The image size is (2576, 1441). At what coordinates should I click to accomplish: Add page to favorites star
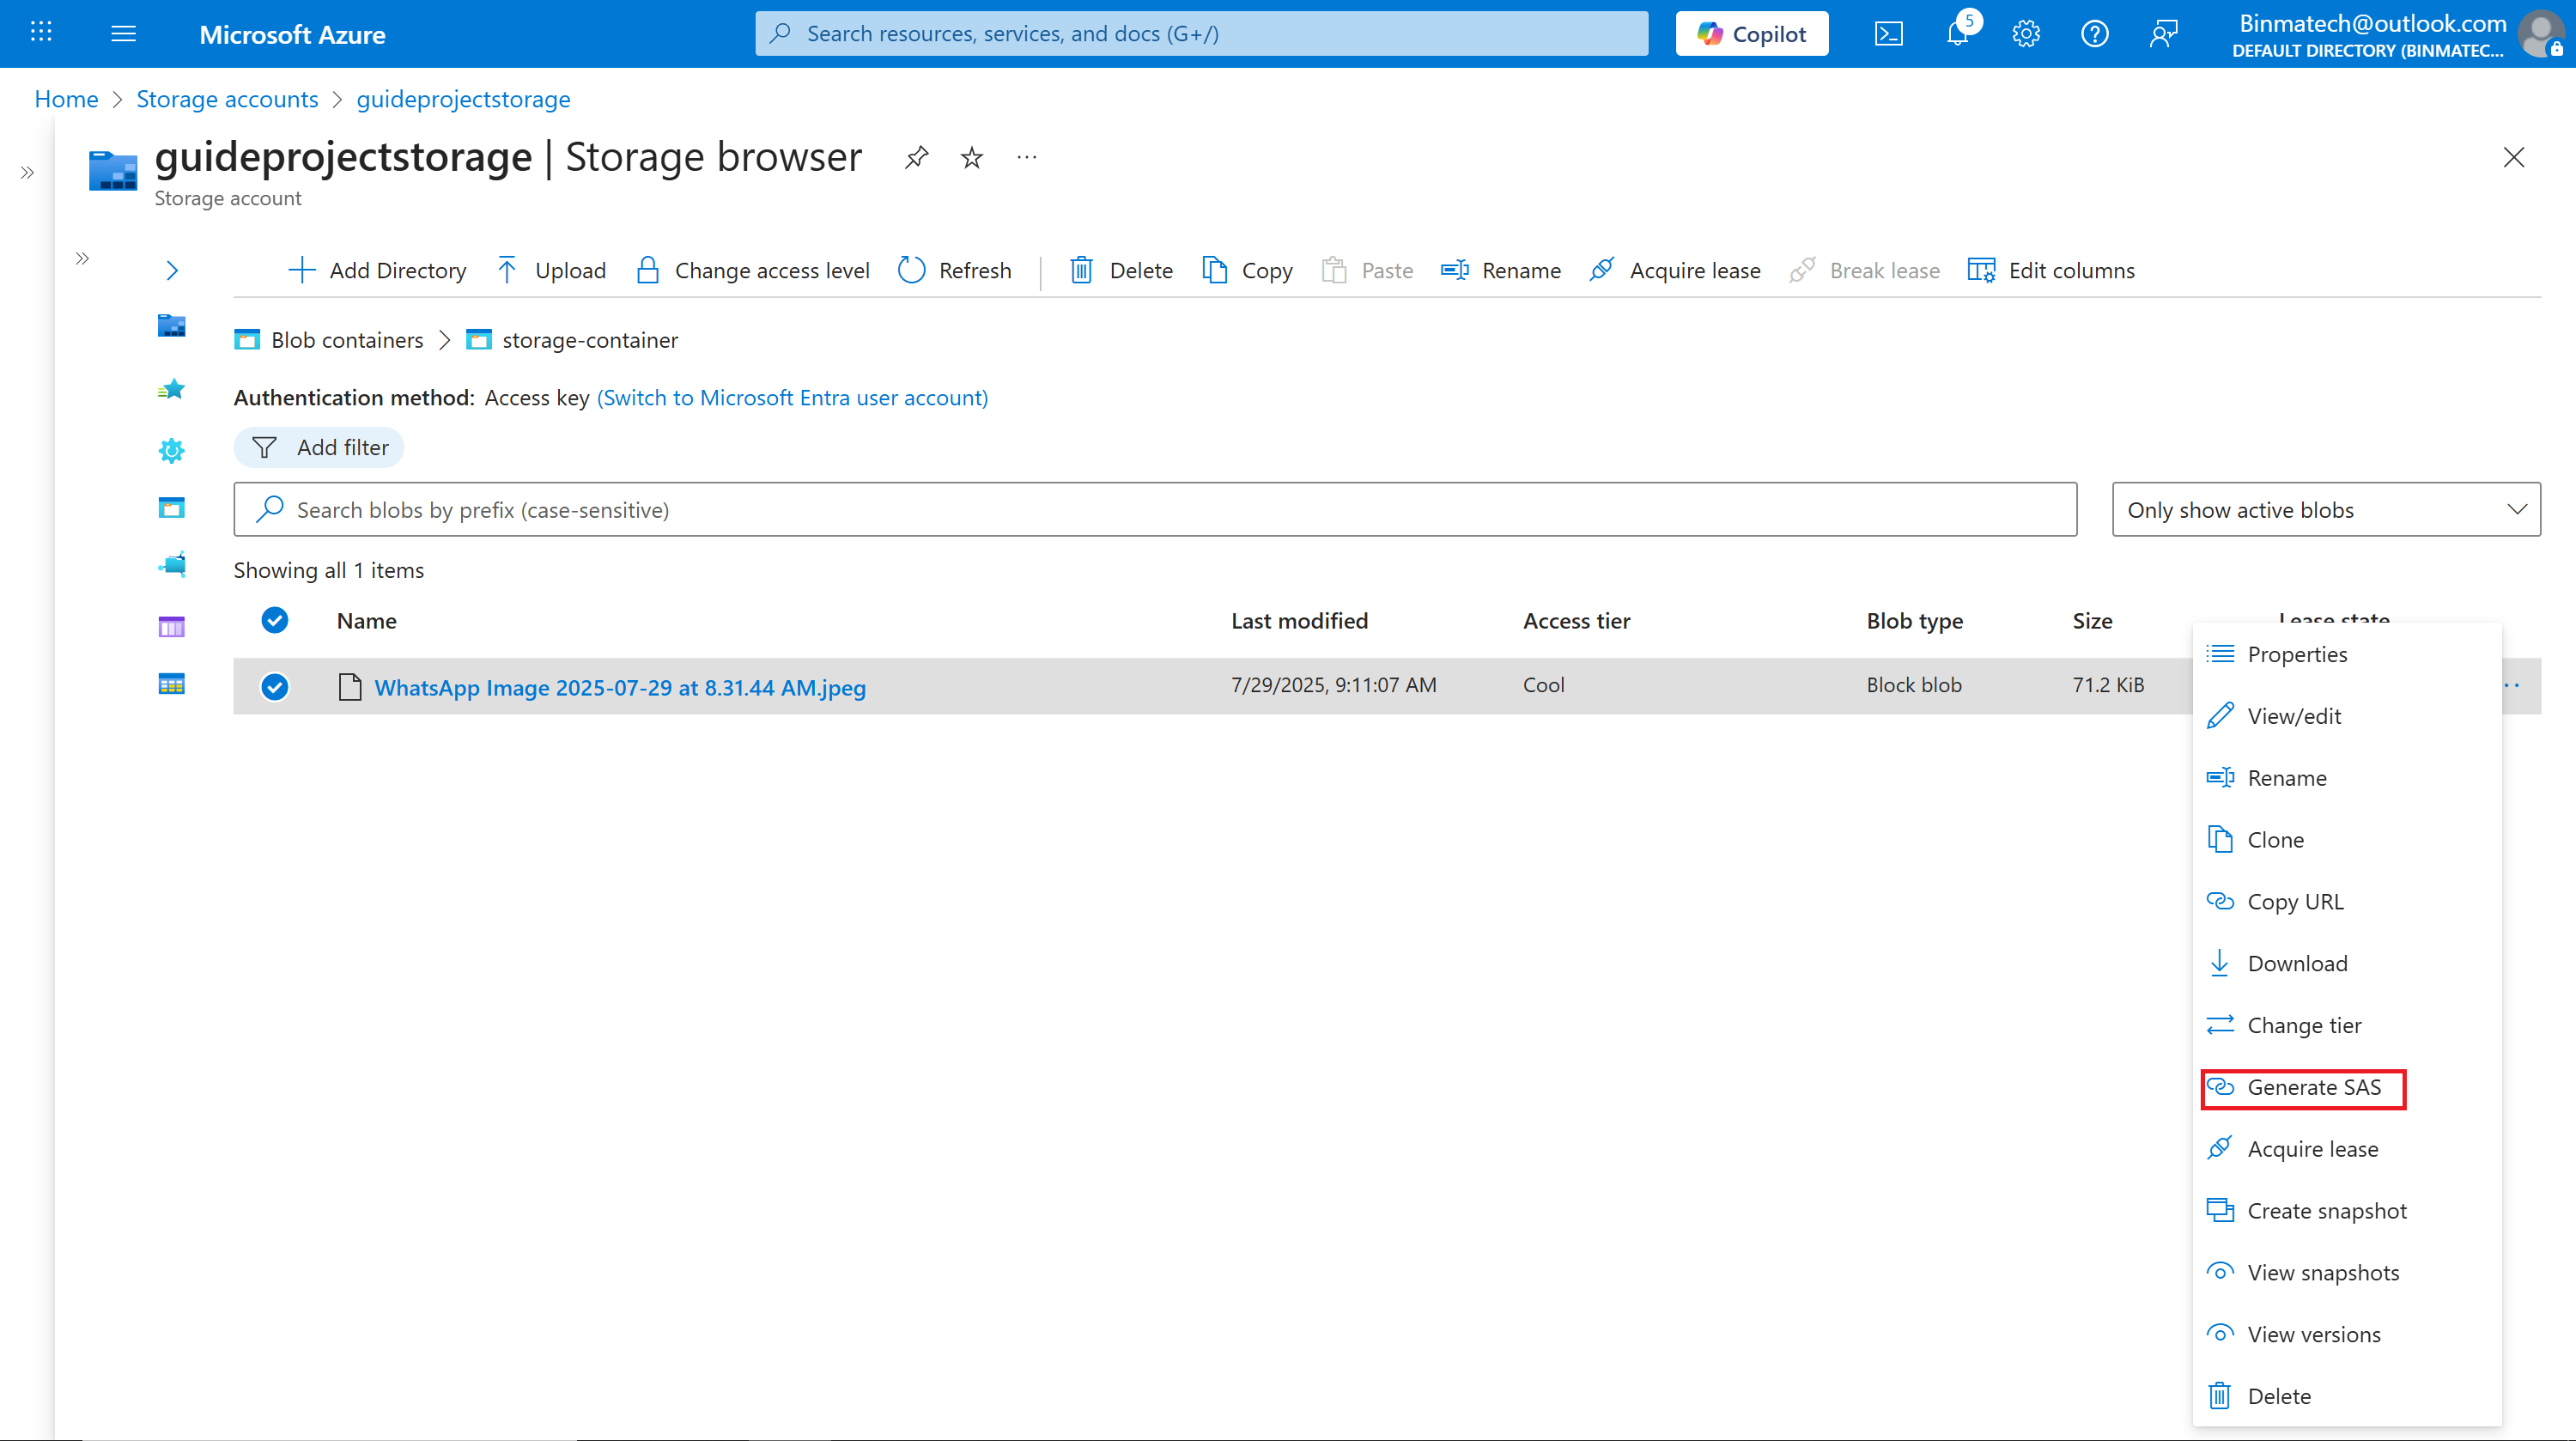click(971, 157)
